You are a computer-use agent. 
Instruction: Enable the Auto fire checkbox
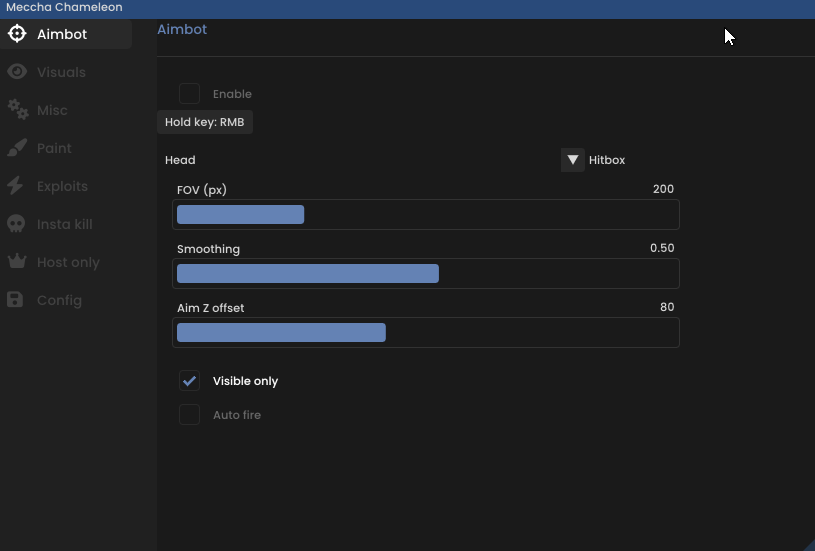tap(189, 415)
